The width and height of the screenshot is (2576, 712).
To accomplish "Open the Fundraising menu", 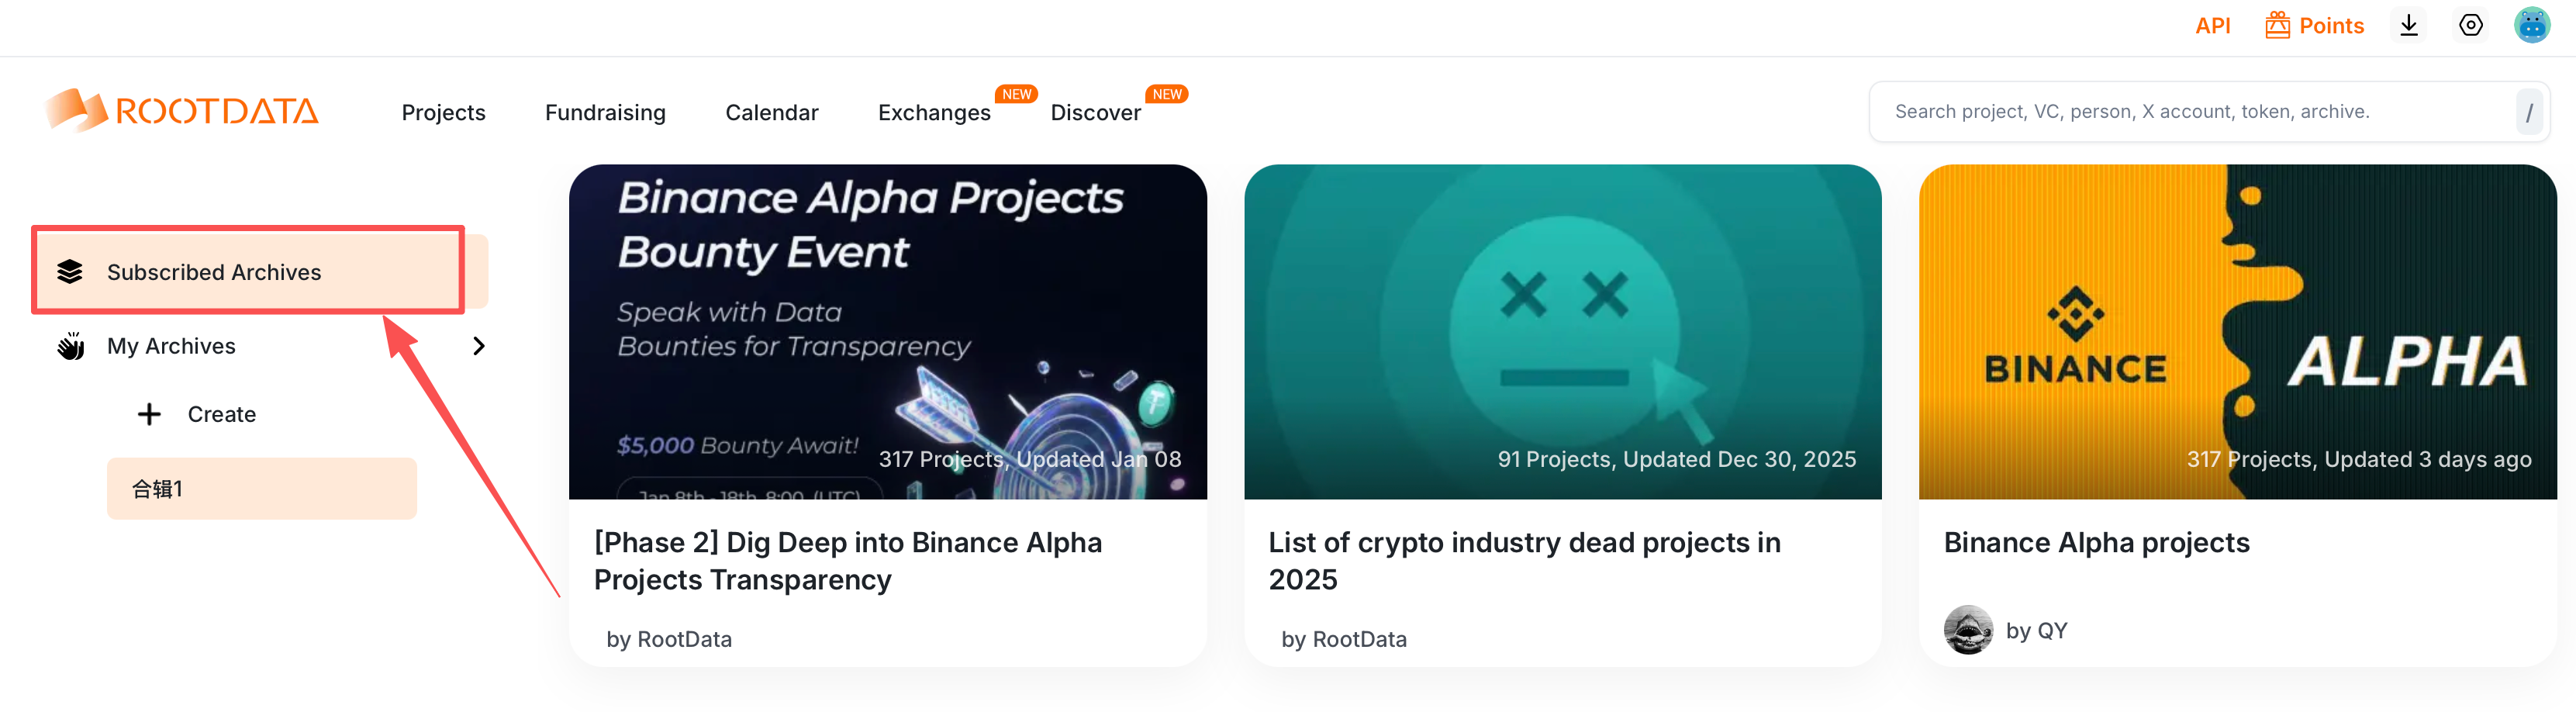I will click(x=605, y=113).
